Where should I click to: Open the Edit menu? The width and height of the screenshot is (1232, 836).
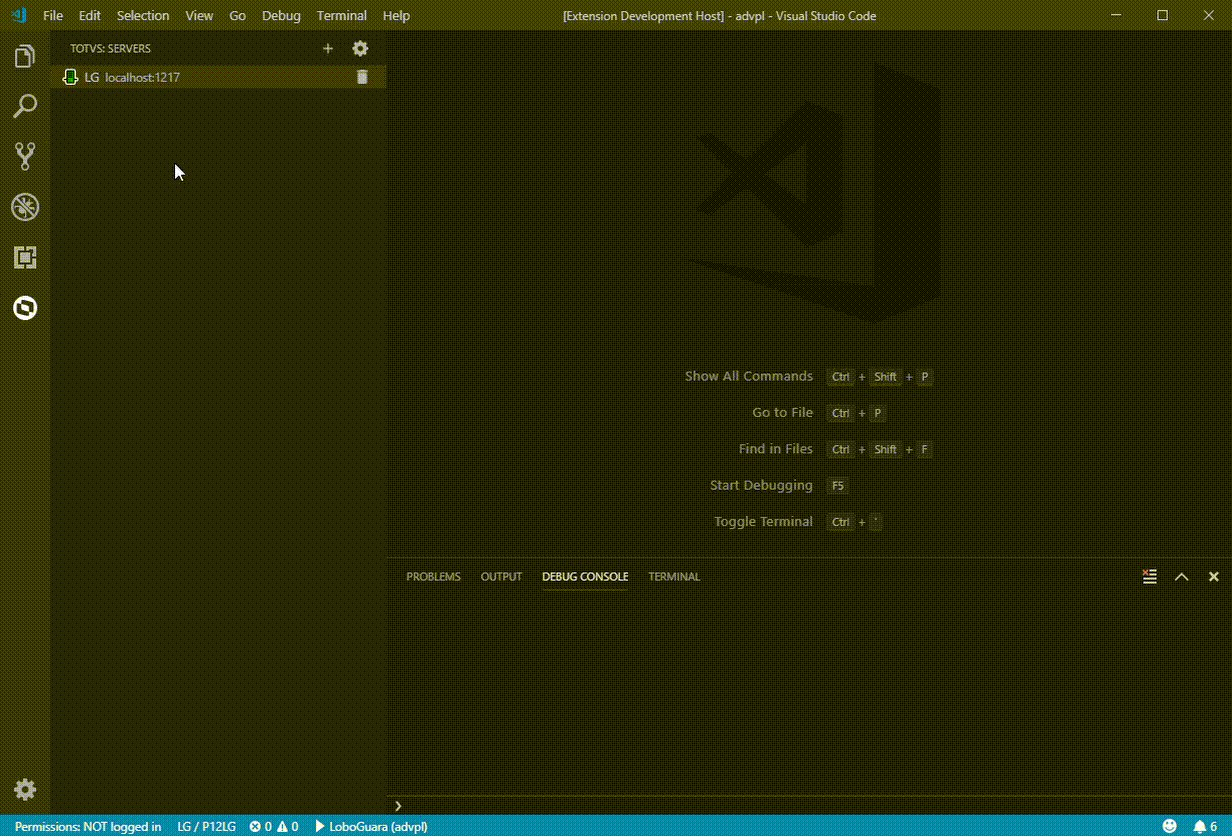click(x=90, y=16)
